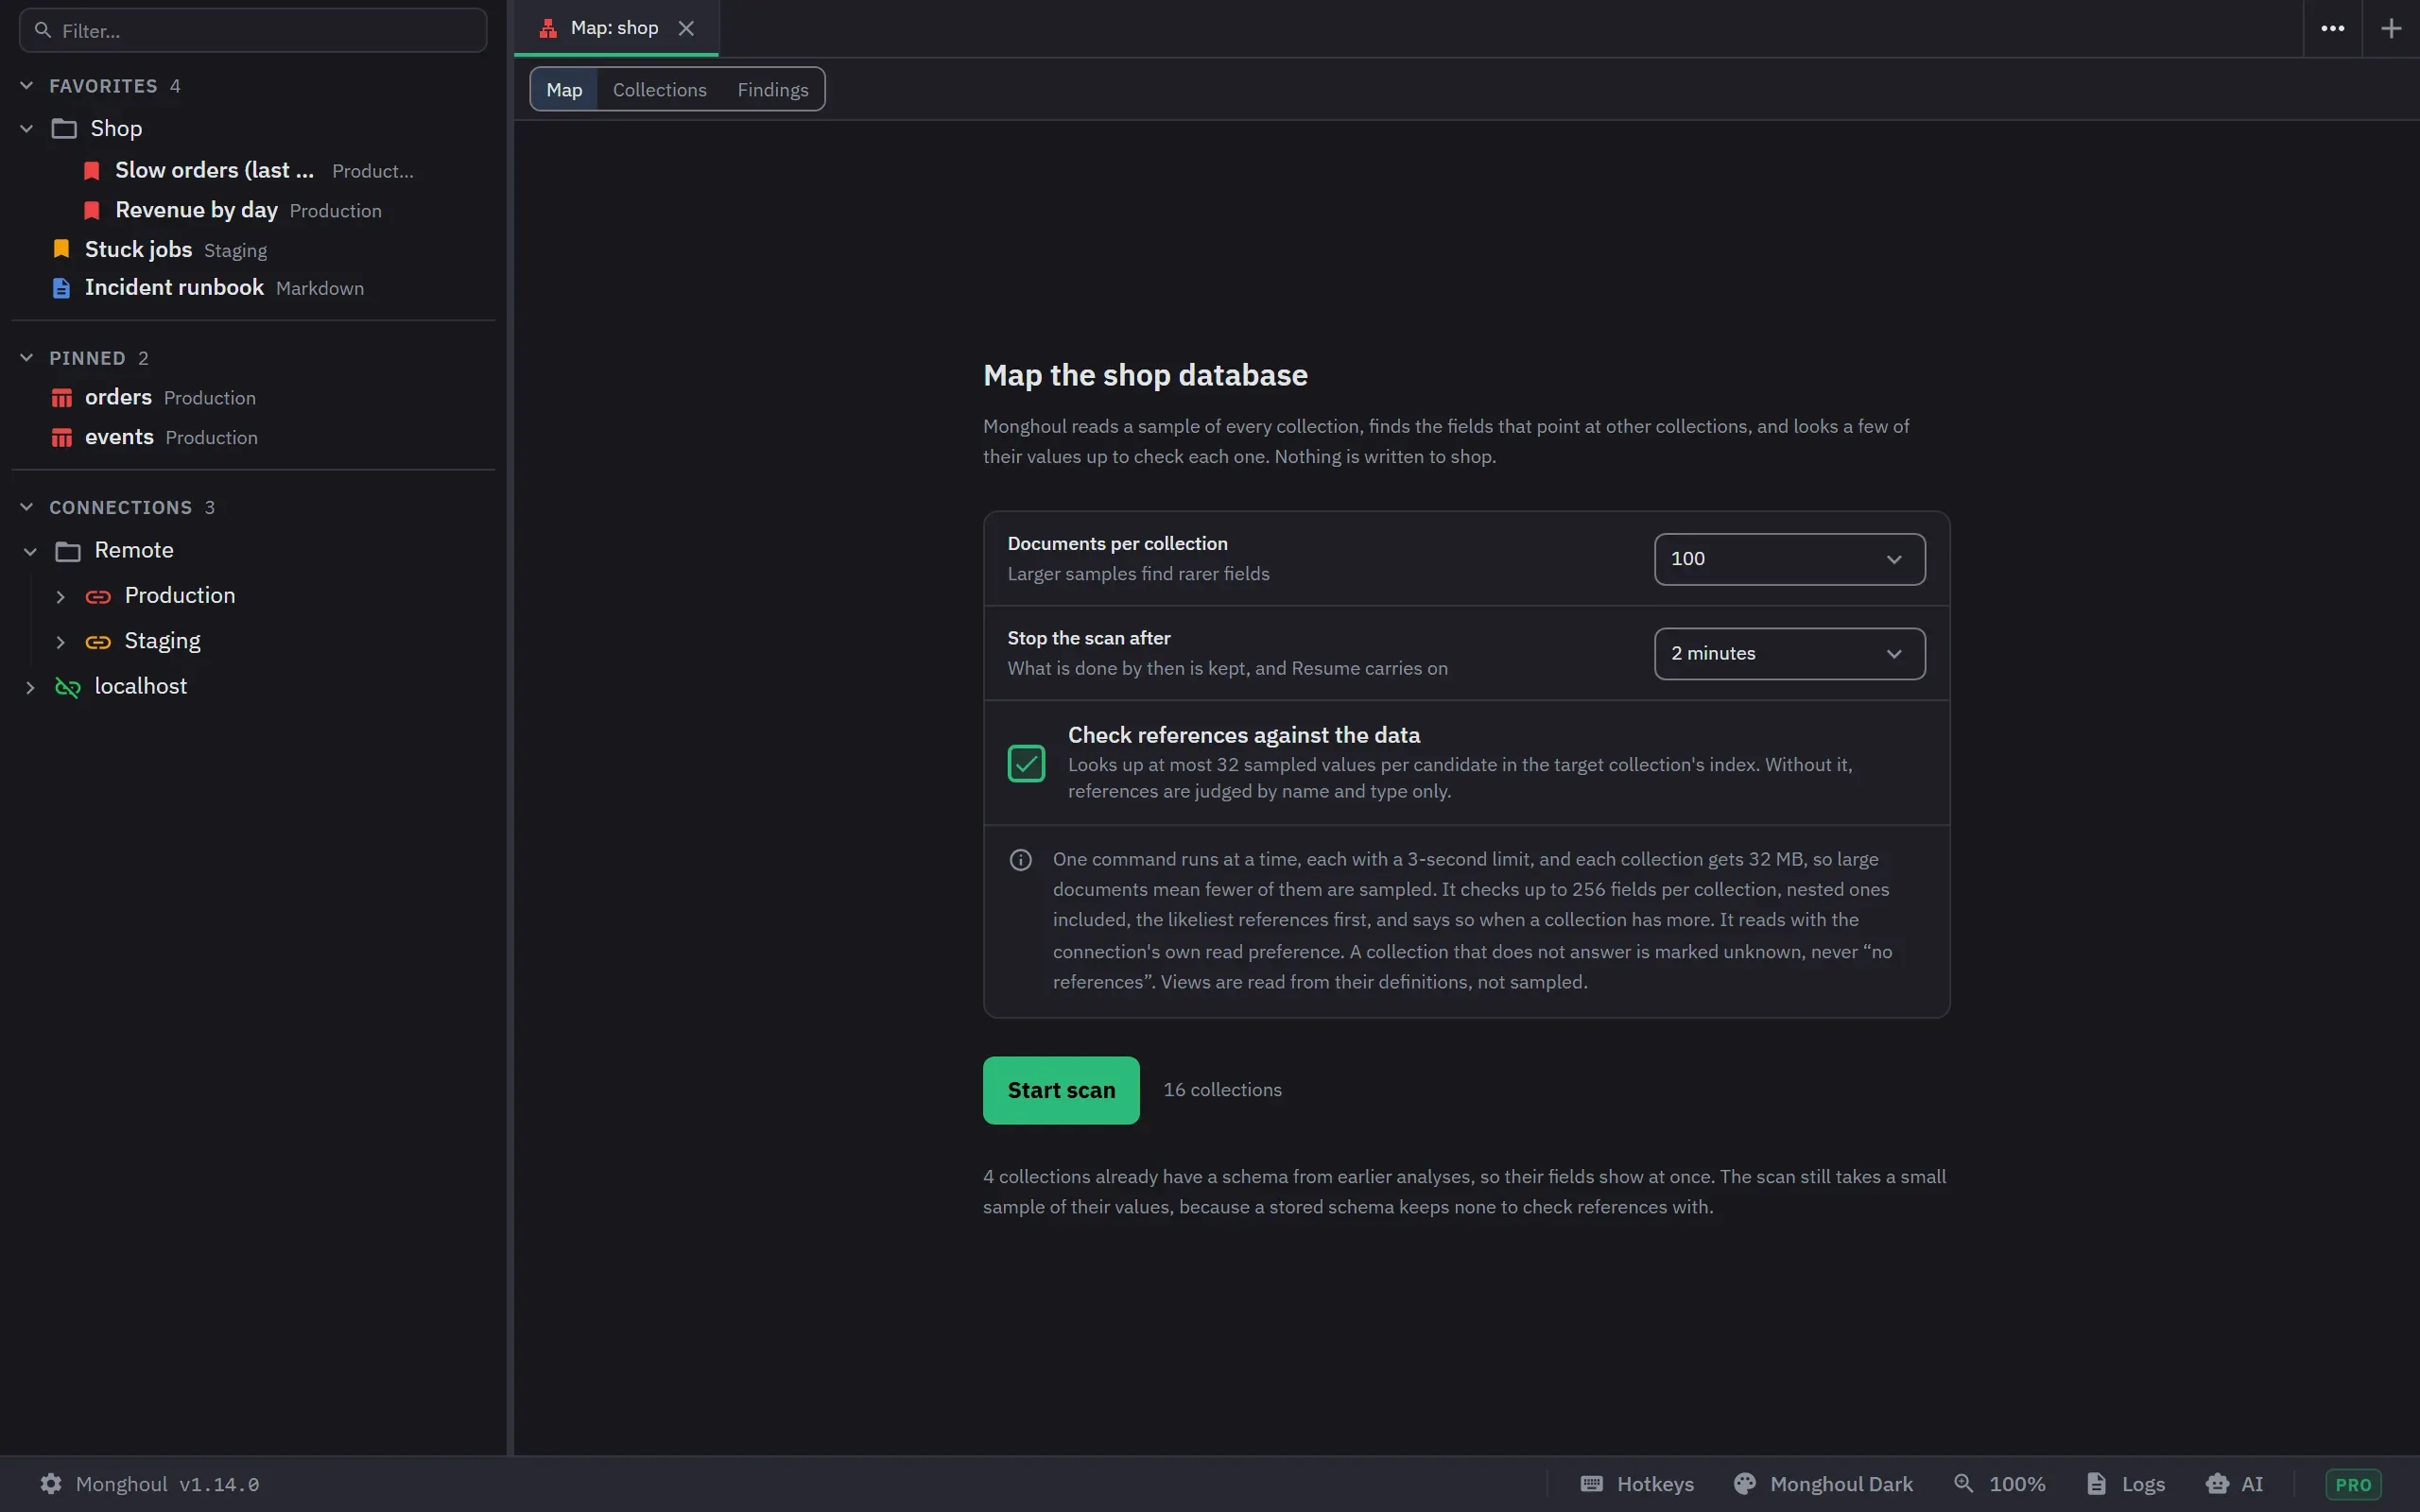Click the events collection table icon
Viewport: 2420px width, 1512px height.
(62, 438)
